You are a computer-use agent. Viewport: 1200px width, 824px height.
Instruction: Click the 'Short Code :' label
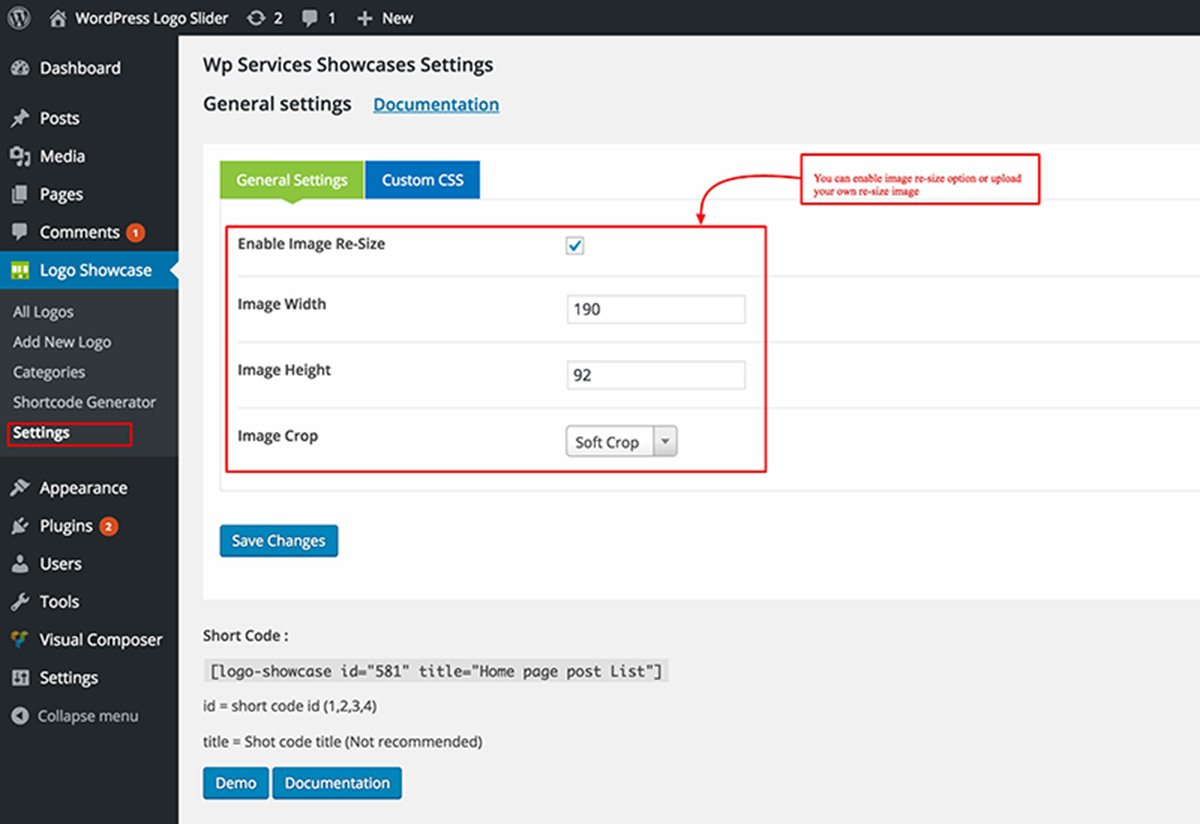(246, 635)
